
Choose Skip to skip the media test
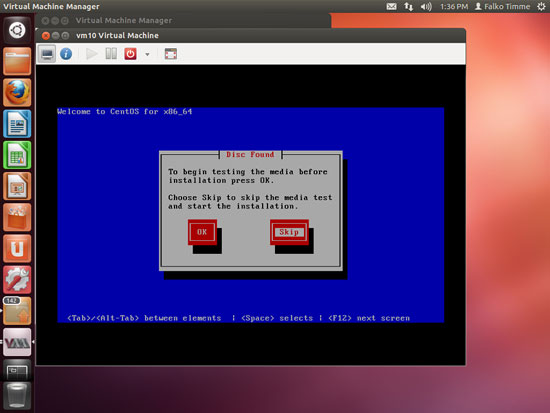click(x=289, y=232)
